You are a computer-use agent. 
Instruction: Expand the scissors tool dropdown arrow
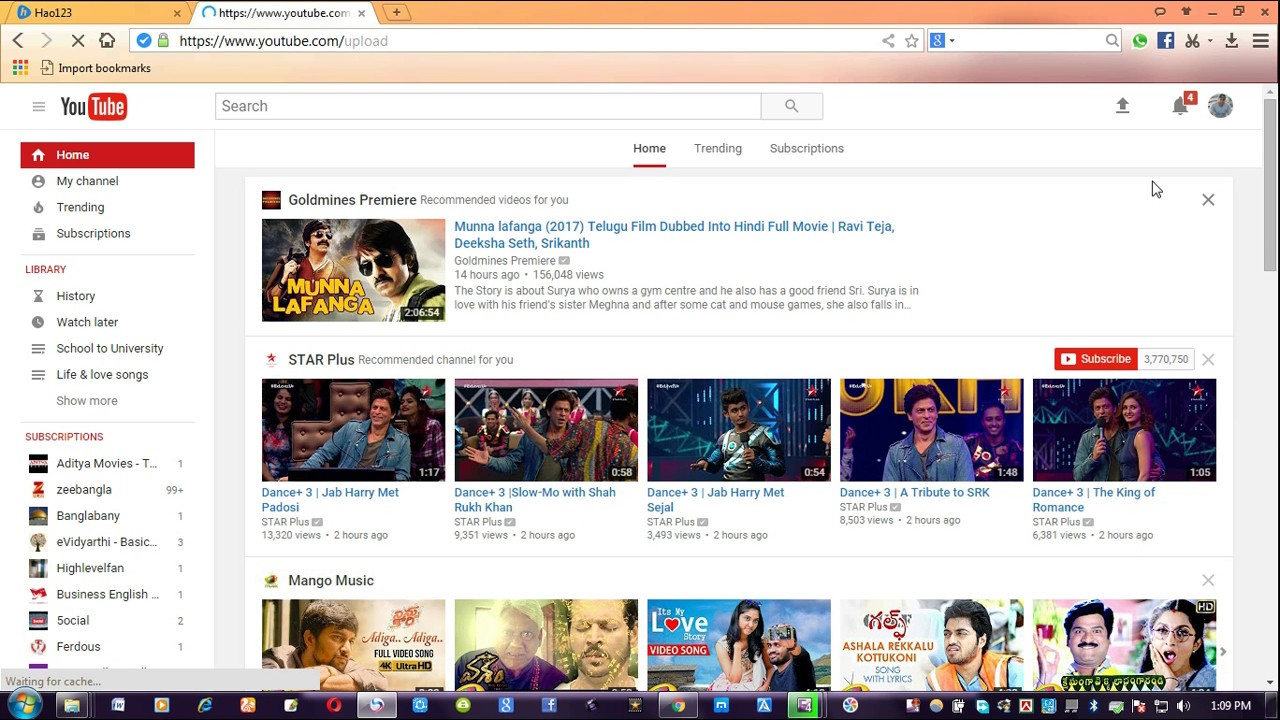pos(1210,41)
